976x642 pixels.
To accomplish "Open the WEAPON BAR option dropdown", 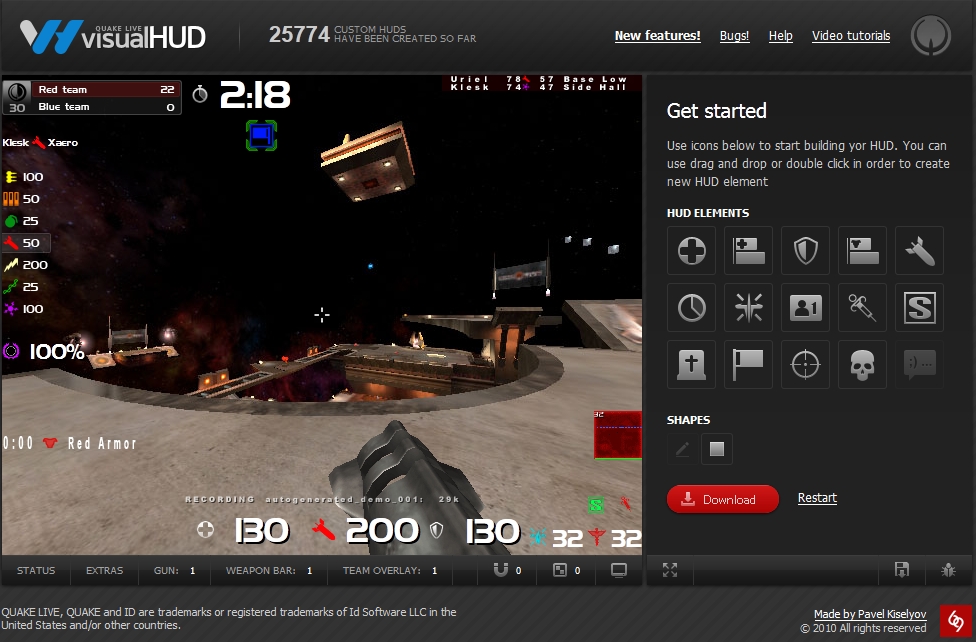I will click(x=269, y=570).
